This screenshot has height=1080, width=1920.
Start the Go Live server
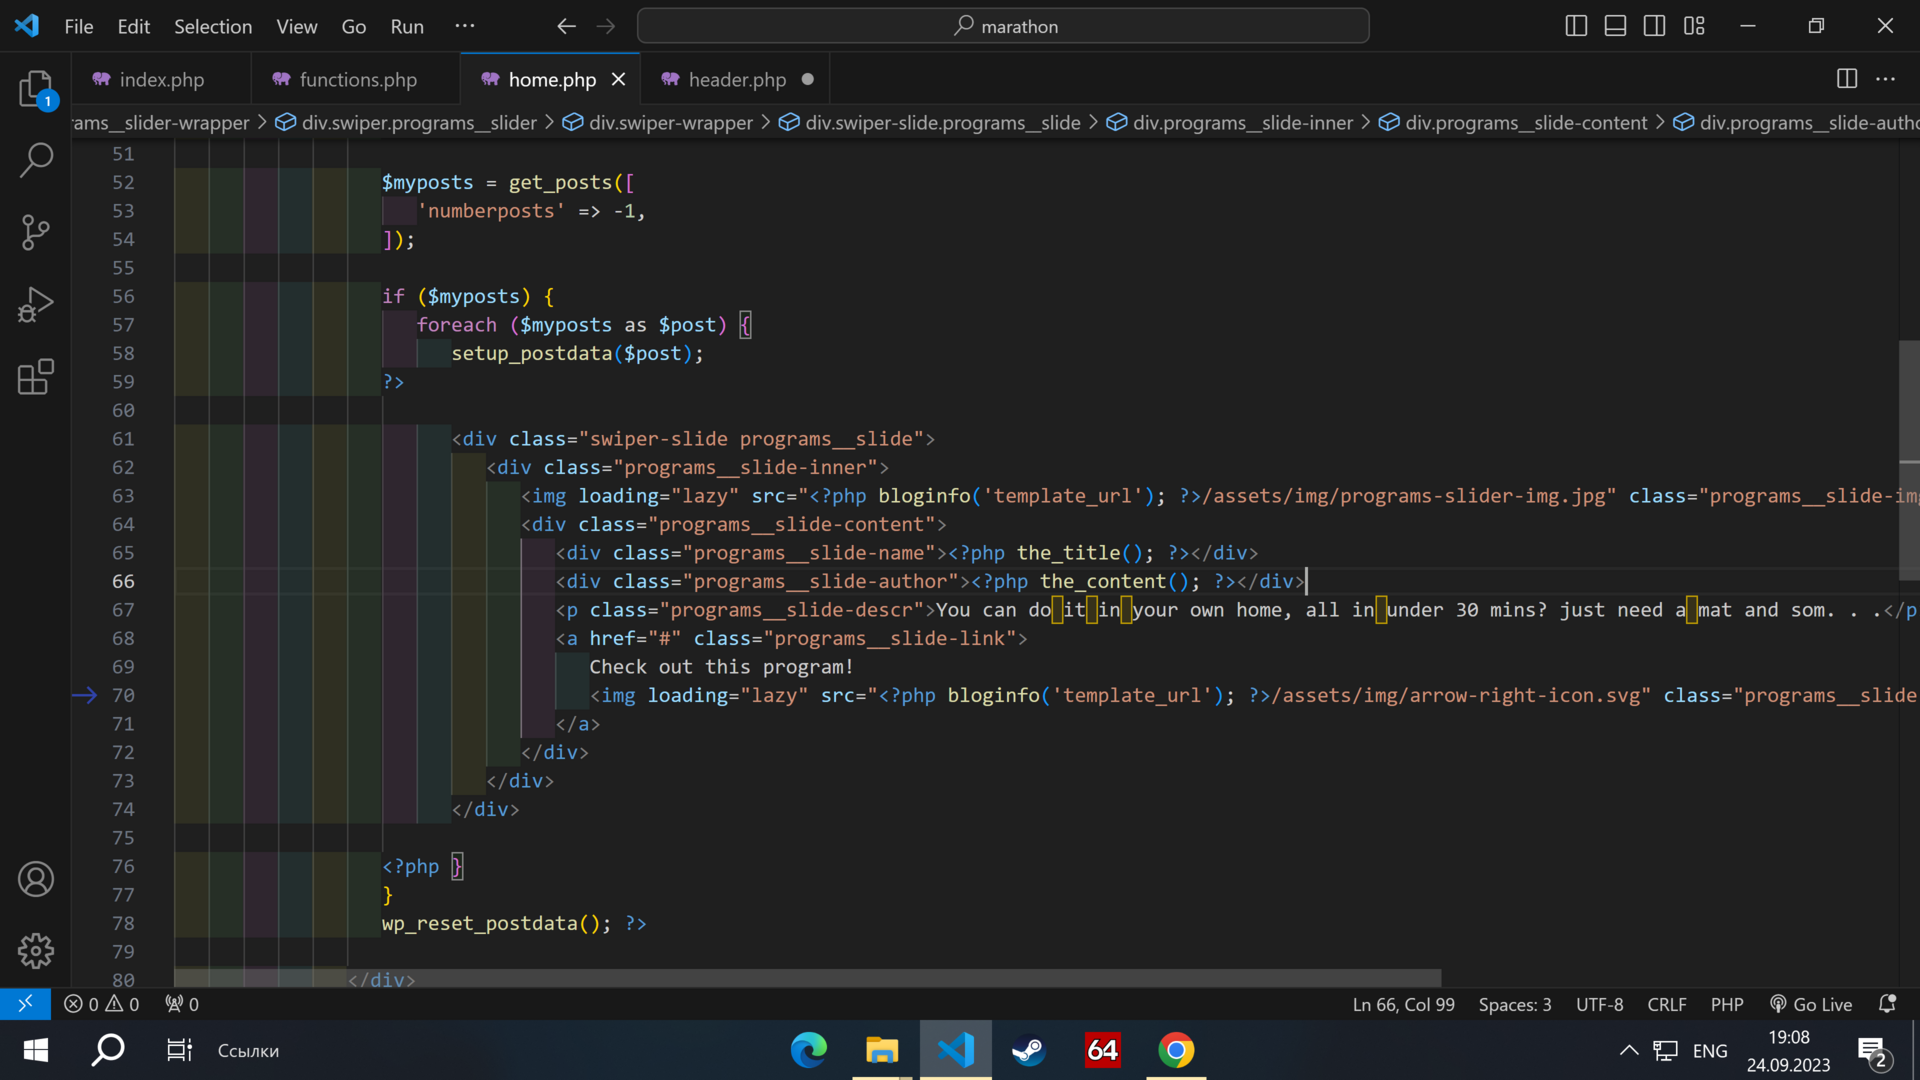point(1811,1004)
